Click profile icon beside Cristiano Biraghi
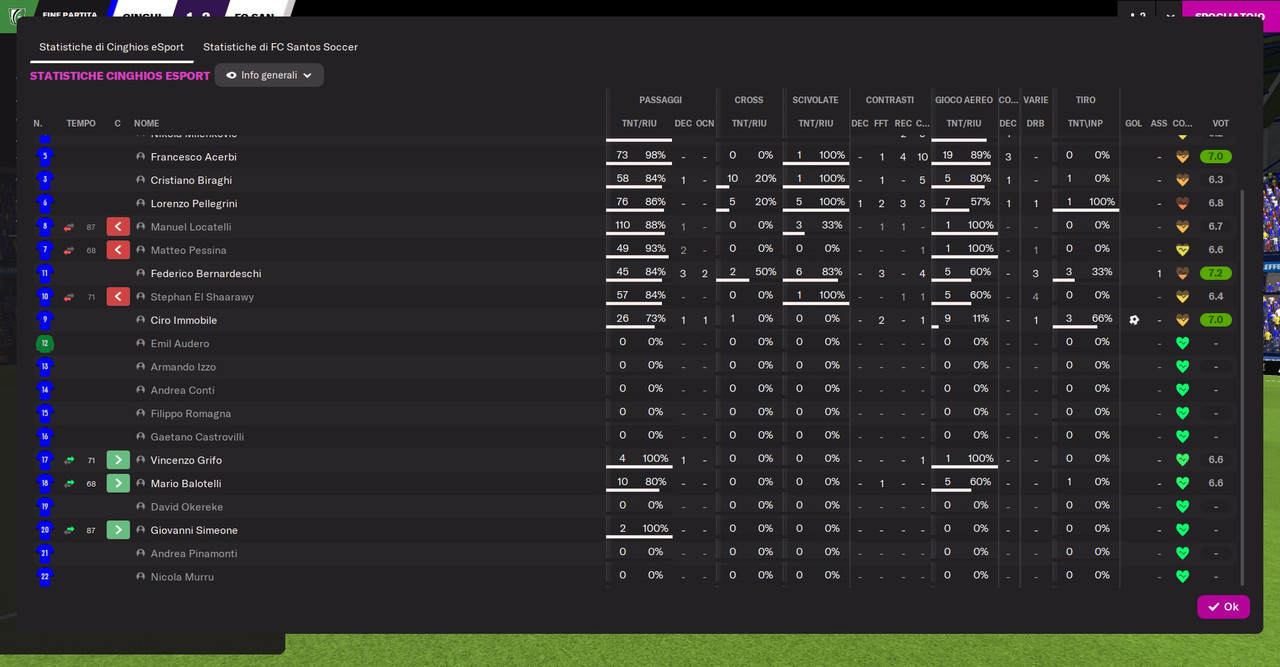 pyautogui.click(x=141, y=180)
